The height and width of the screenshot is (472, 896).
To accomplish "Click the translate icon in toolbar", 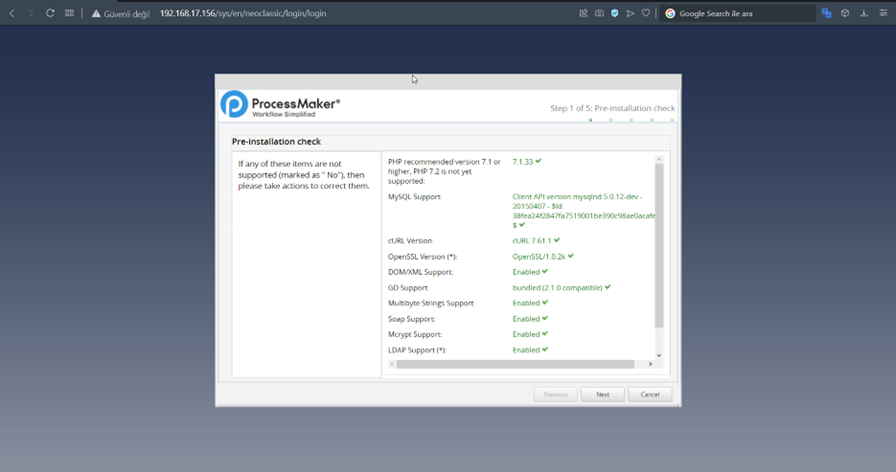I will tap(826, 13).
